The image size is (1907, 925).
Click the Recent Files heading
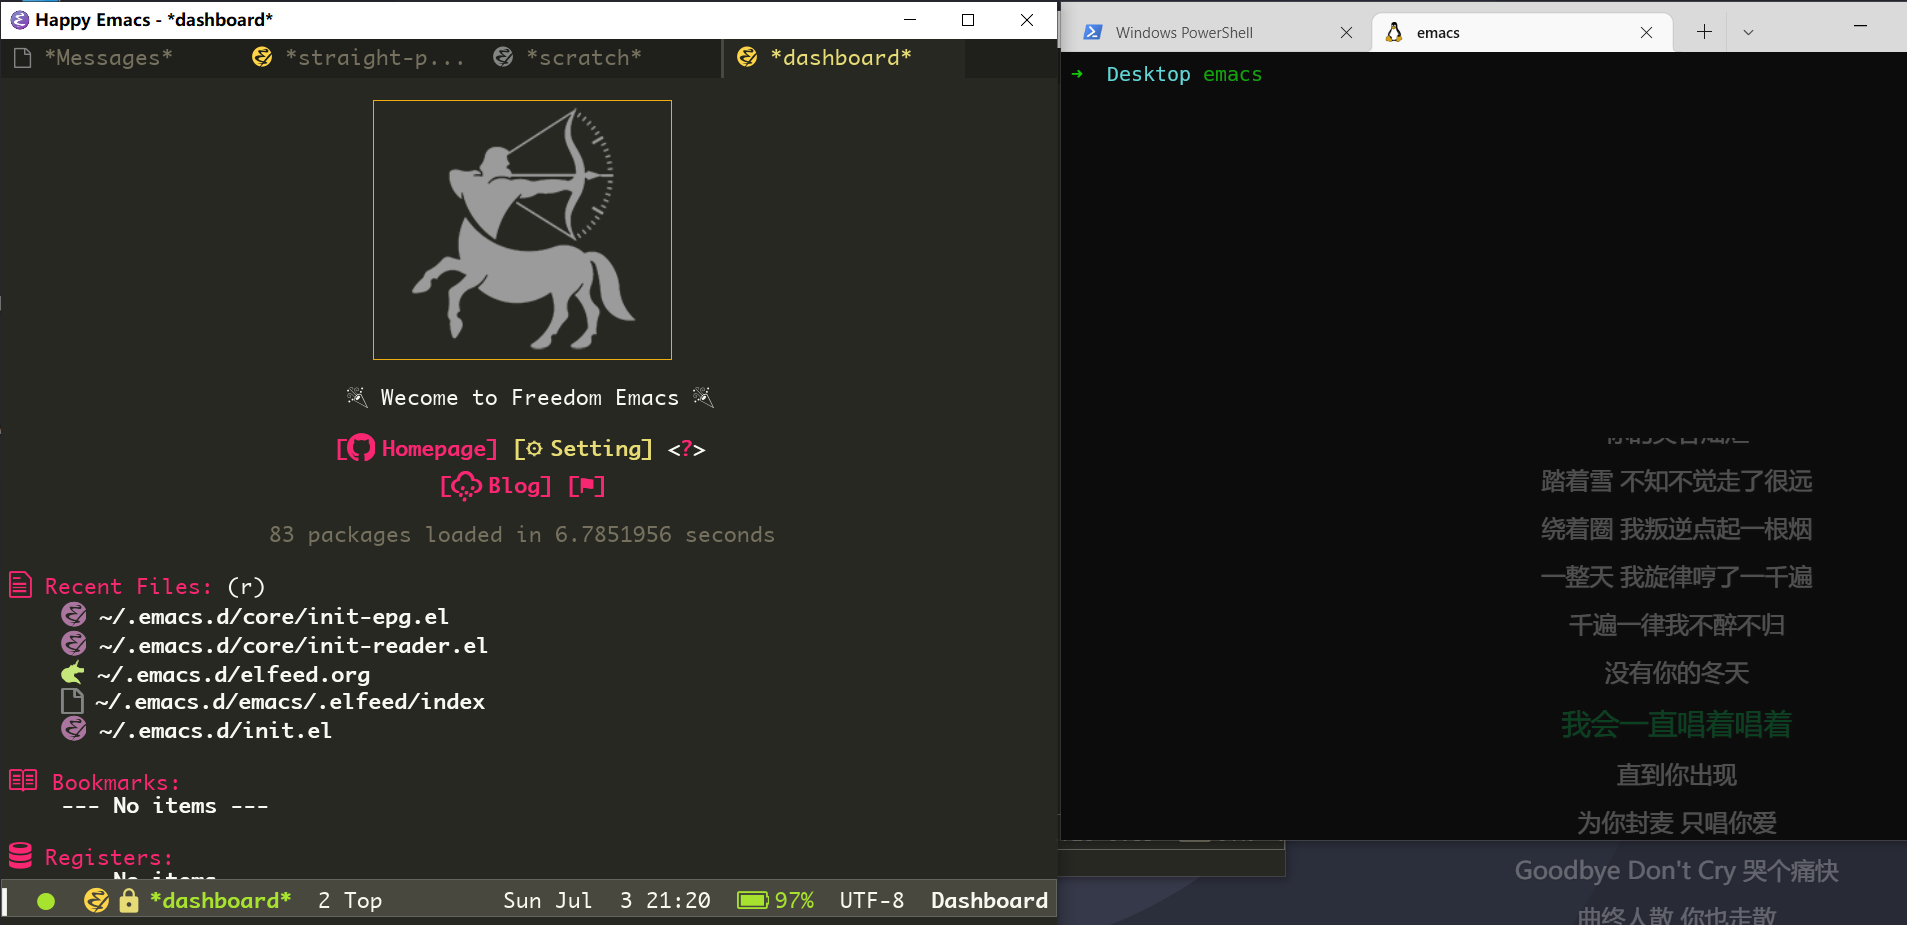click(128, 587)
